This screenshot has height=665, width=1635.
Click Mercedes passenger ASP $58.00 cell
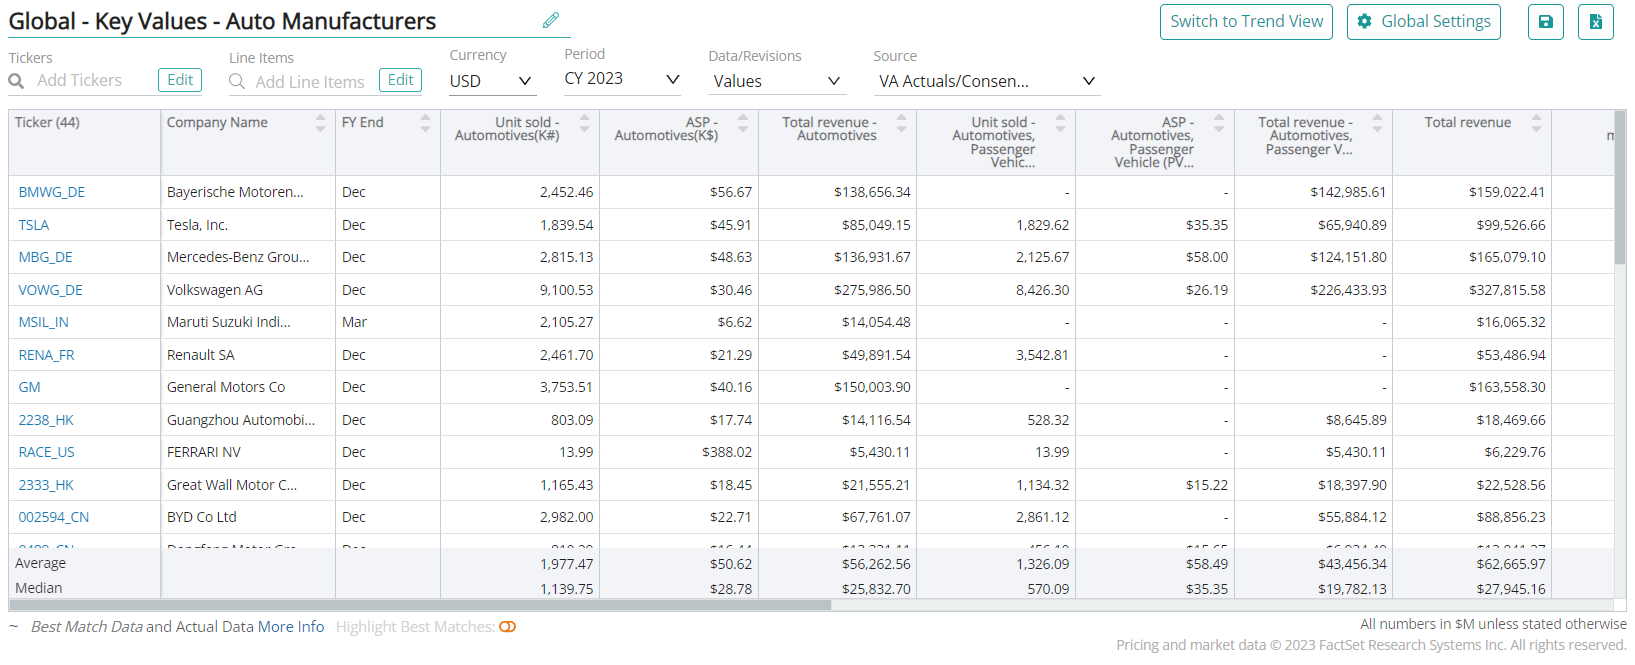click(1155, 257)
